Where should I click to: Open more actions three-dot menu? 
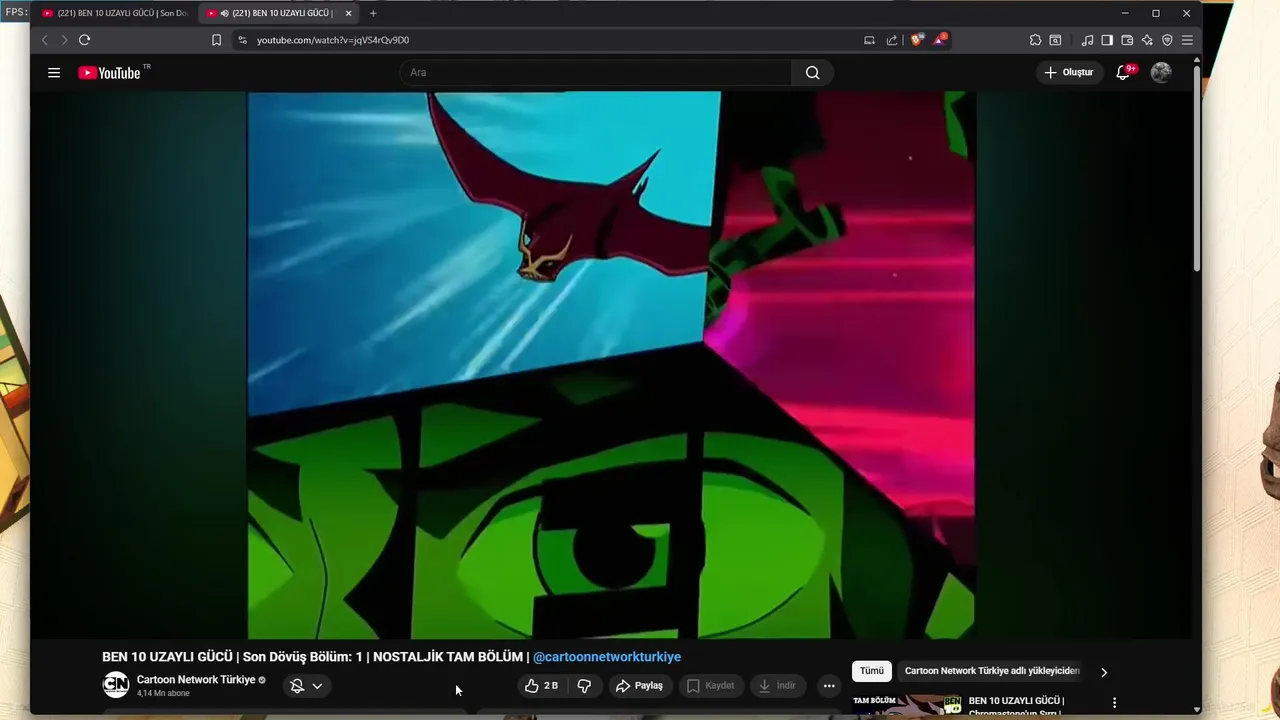[x=829, y=685]
